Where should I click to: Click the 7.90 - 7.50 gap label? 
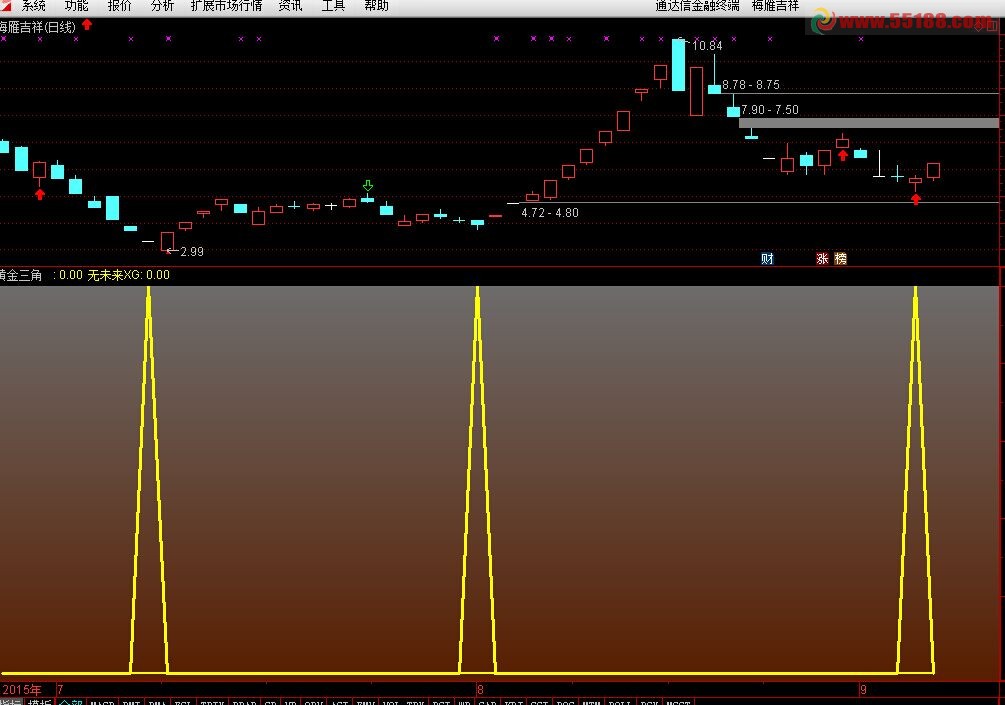click(770, 110)
